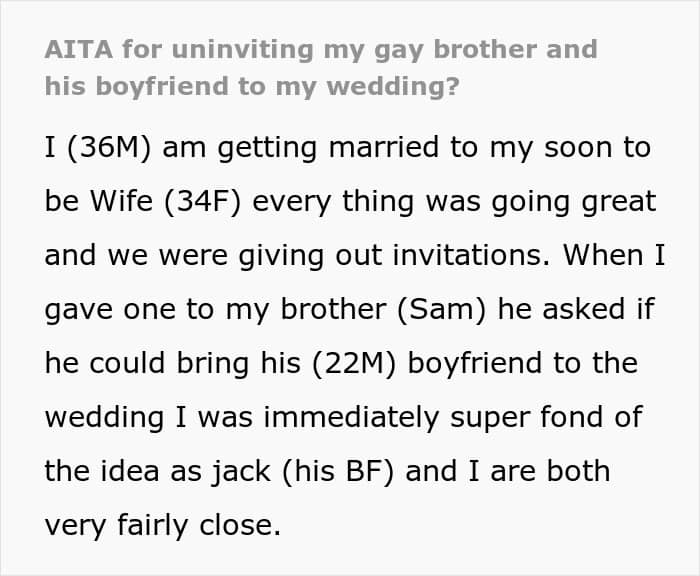Viewport: 700px width, 576px height.
Task: Click the word "idea" in the paragraph
Action: [x=148, y=470]
